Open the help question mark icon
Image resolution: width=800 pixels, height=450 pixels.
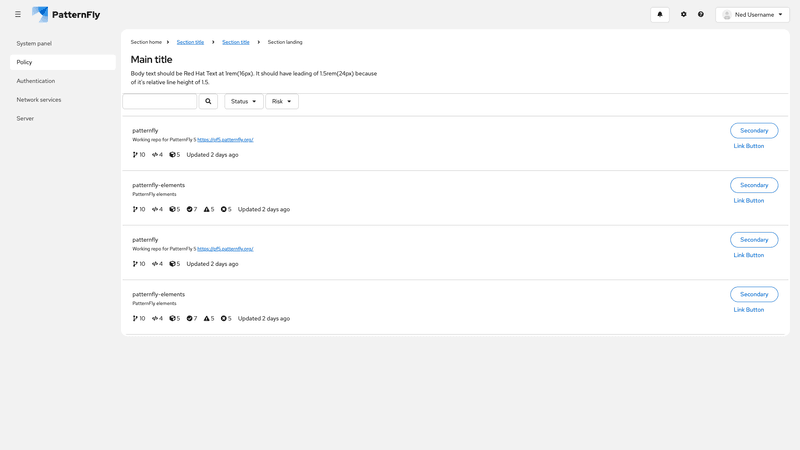[x=701, y=15]
